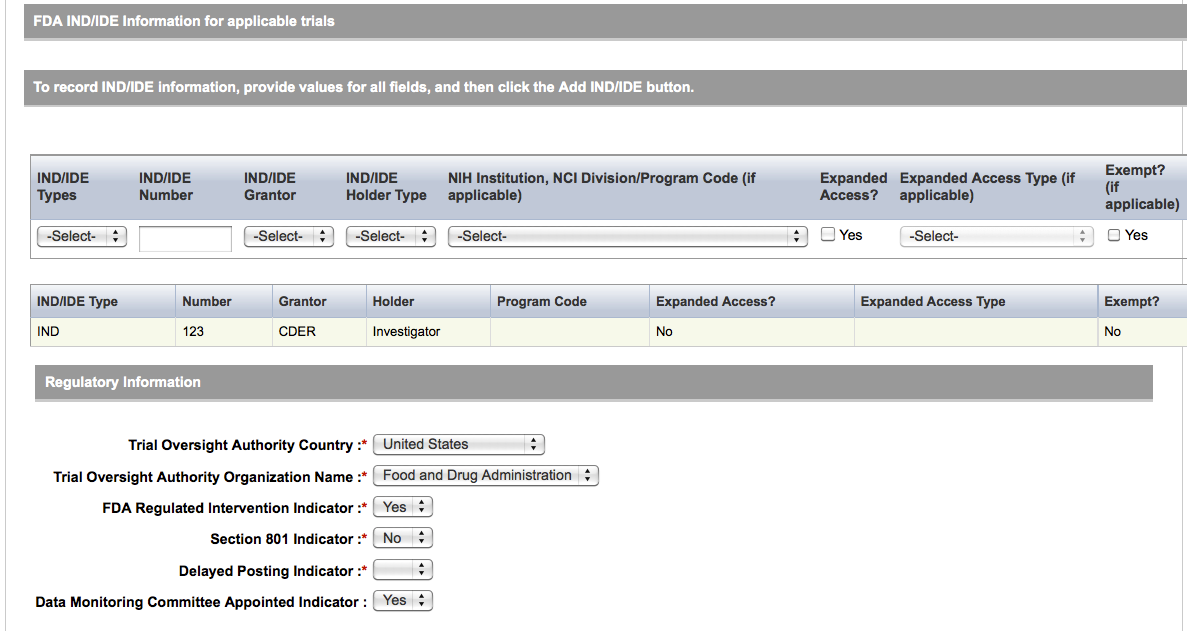Image resolution: width=1187 pixels, height=631 pixels.
Task: Focus the IND/IDE Number input field
Action: click(x=185, y=238)
